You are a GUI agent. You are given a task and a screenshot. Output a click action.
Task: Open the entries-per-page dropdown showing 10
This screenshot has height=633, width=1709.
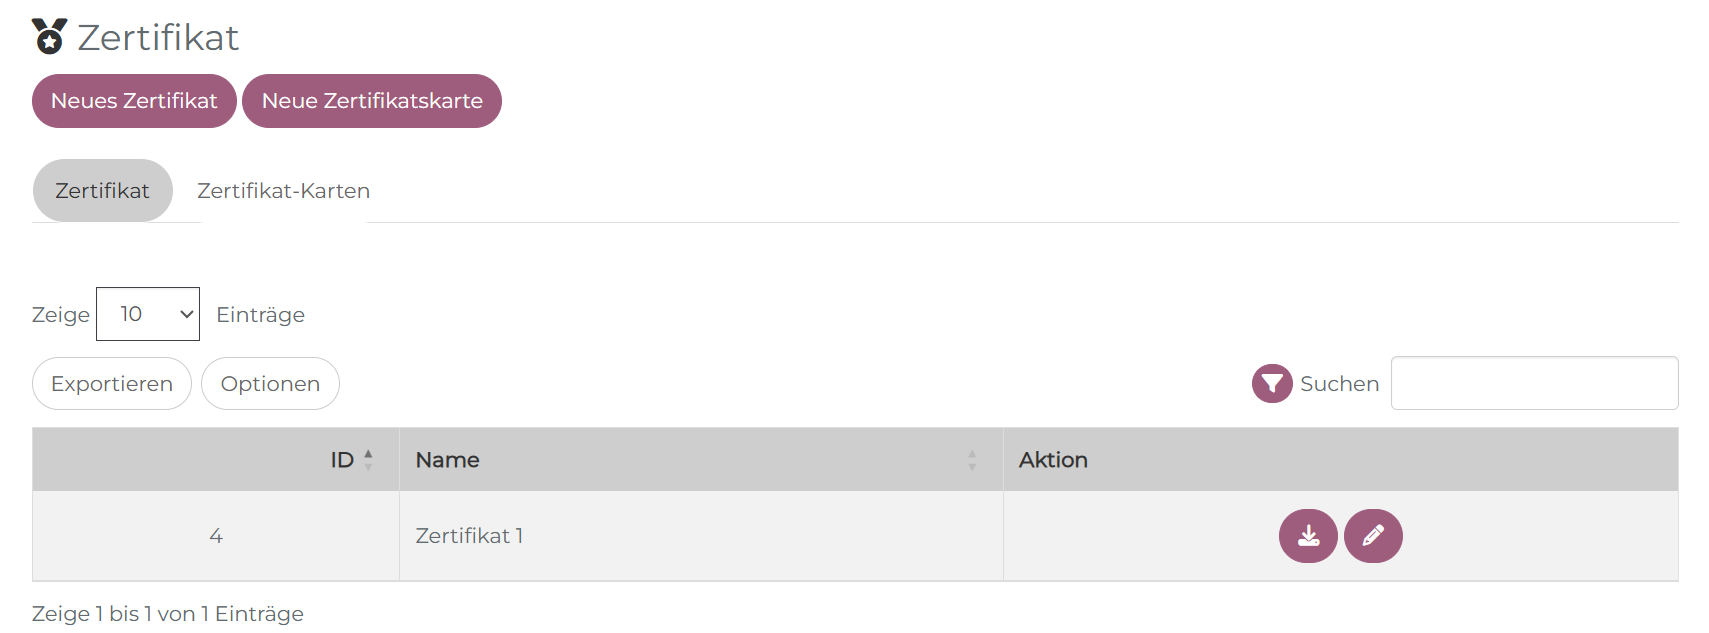[148, 314]
